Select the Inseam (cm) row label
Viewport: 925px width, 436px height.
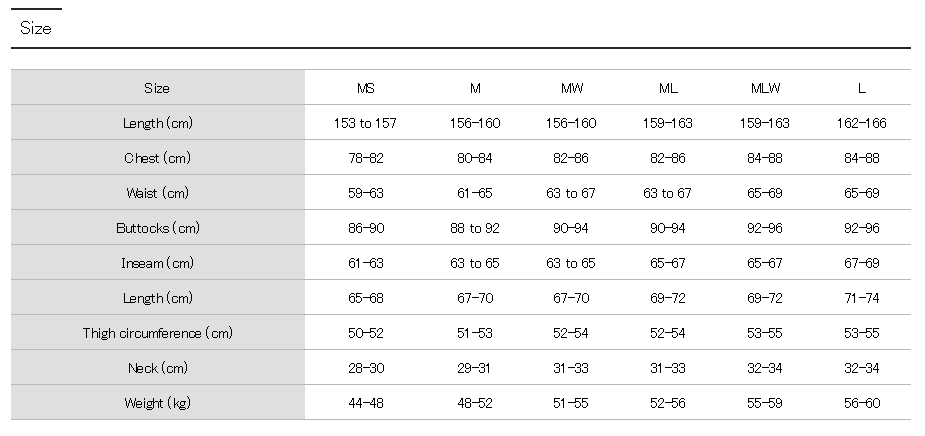157,263
